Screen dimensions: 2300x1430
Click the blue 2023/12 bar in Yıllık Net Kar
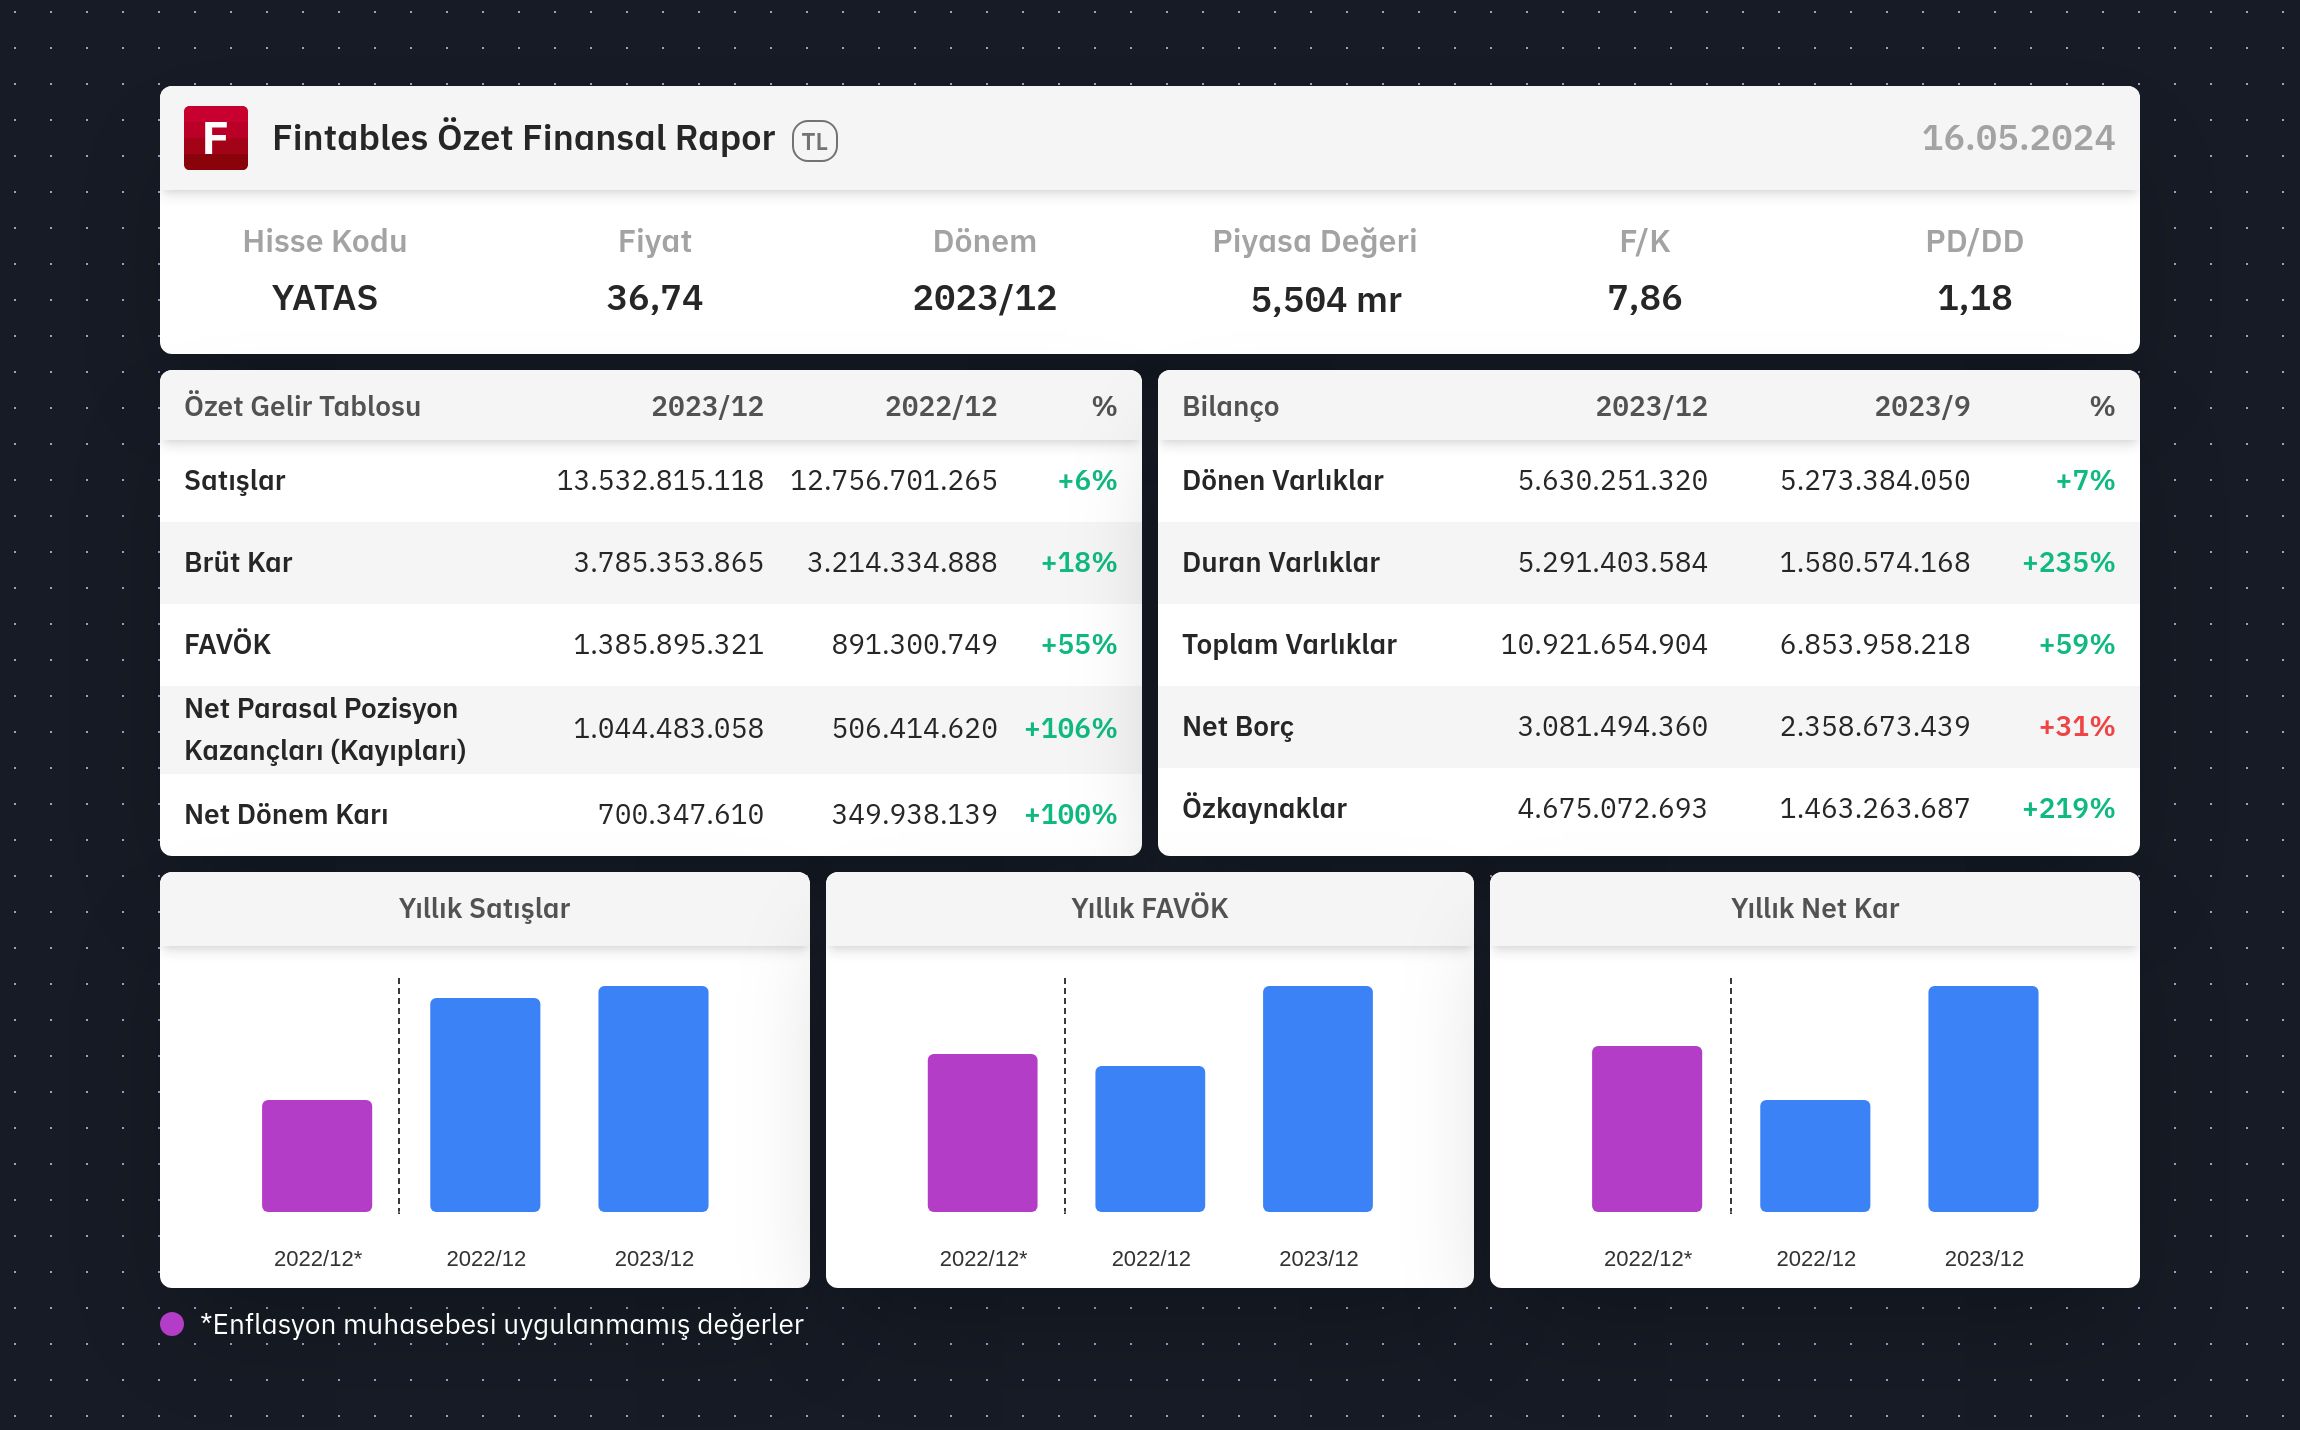(1983, 1099)
